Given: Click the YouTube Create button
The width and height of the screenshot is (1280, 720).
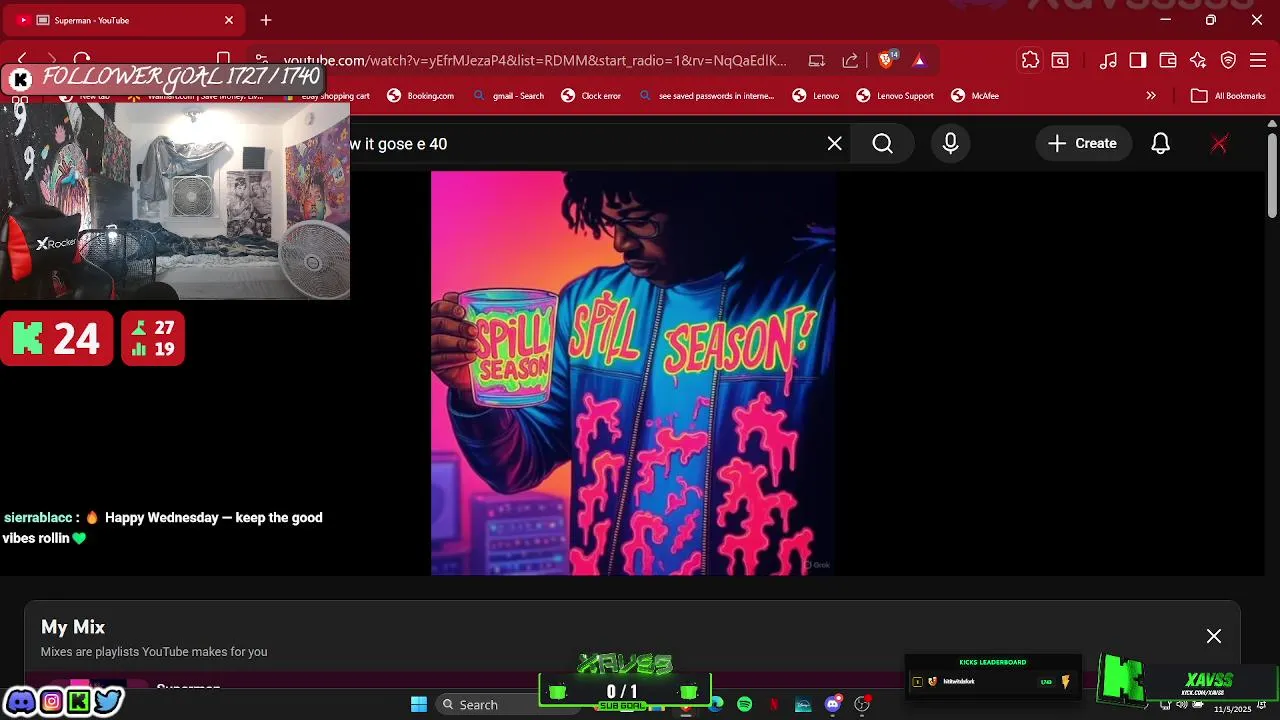Looking at the screenshot, I should [1083, 144].
